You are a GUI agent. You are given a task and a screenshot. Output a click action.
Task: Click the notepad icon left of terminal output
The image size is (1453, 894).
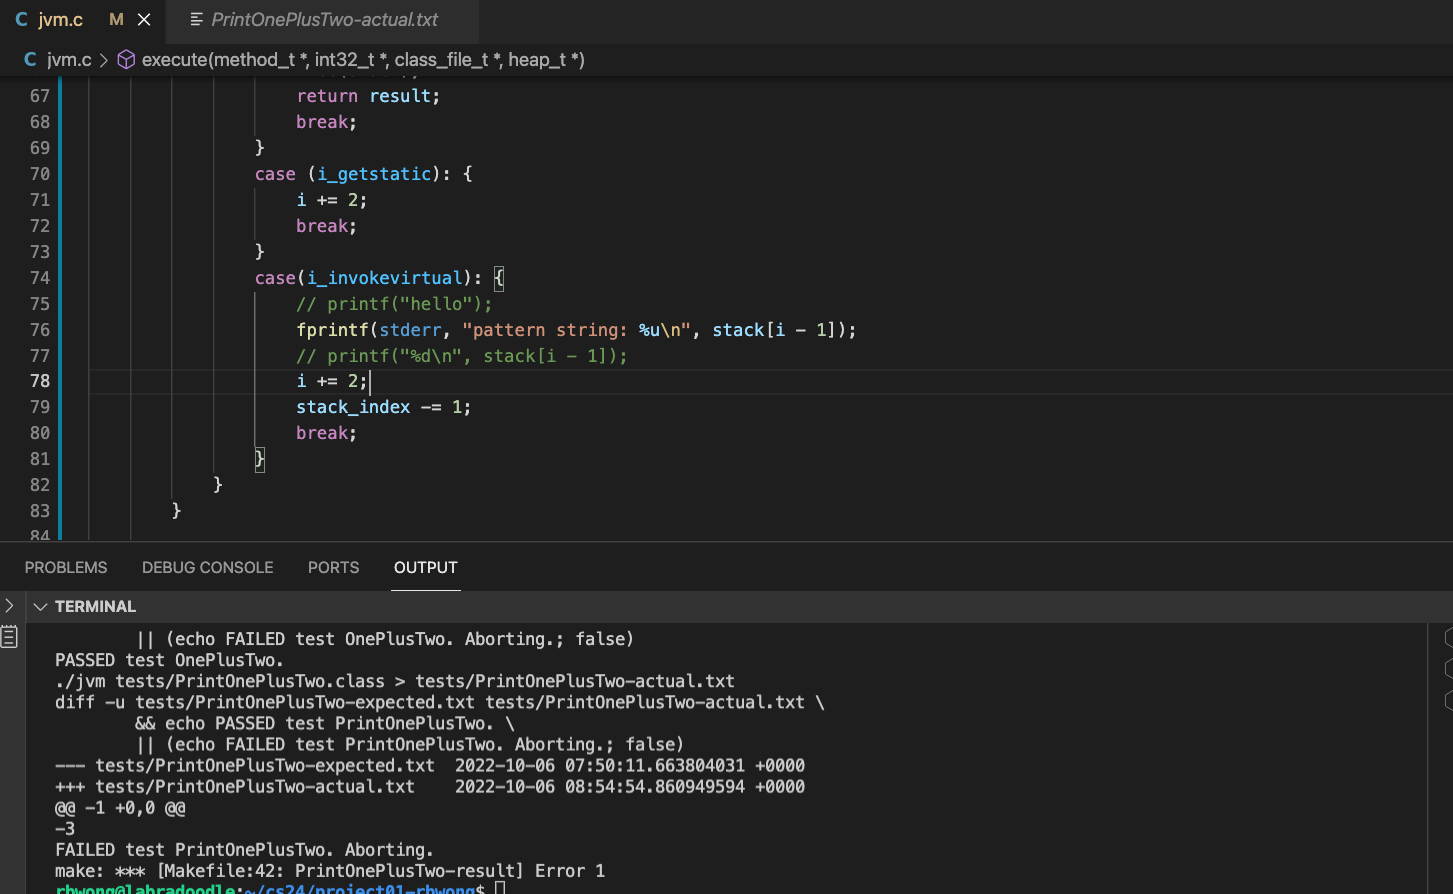pos(9,637)
